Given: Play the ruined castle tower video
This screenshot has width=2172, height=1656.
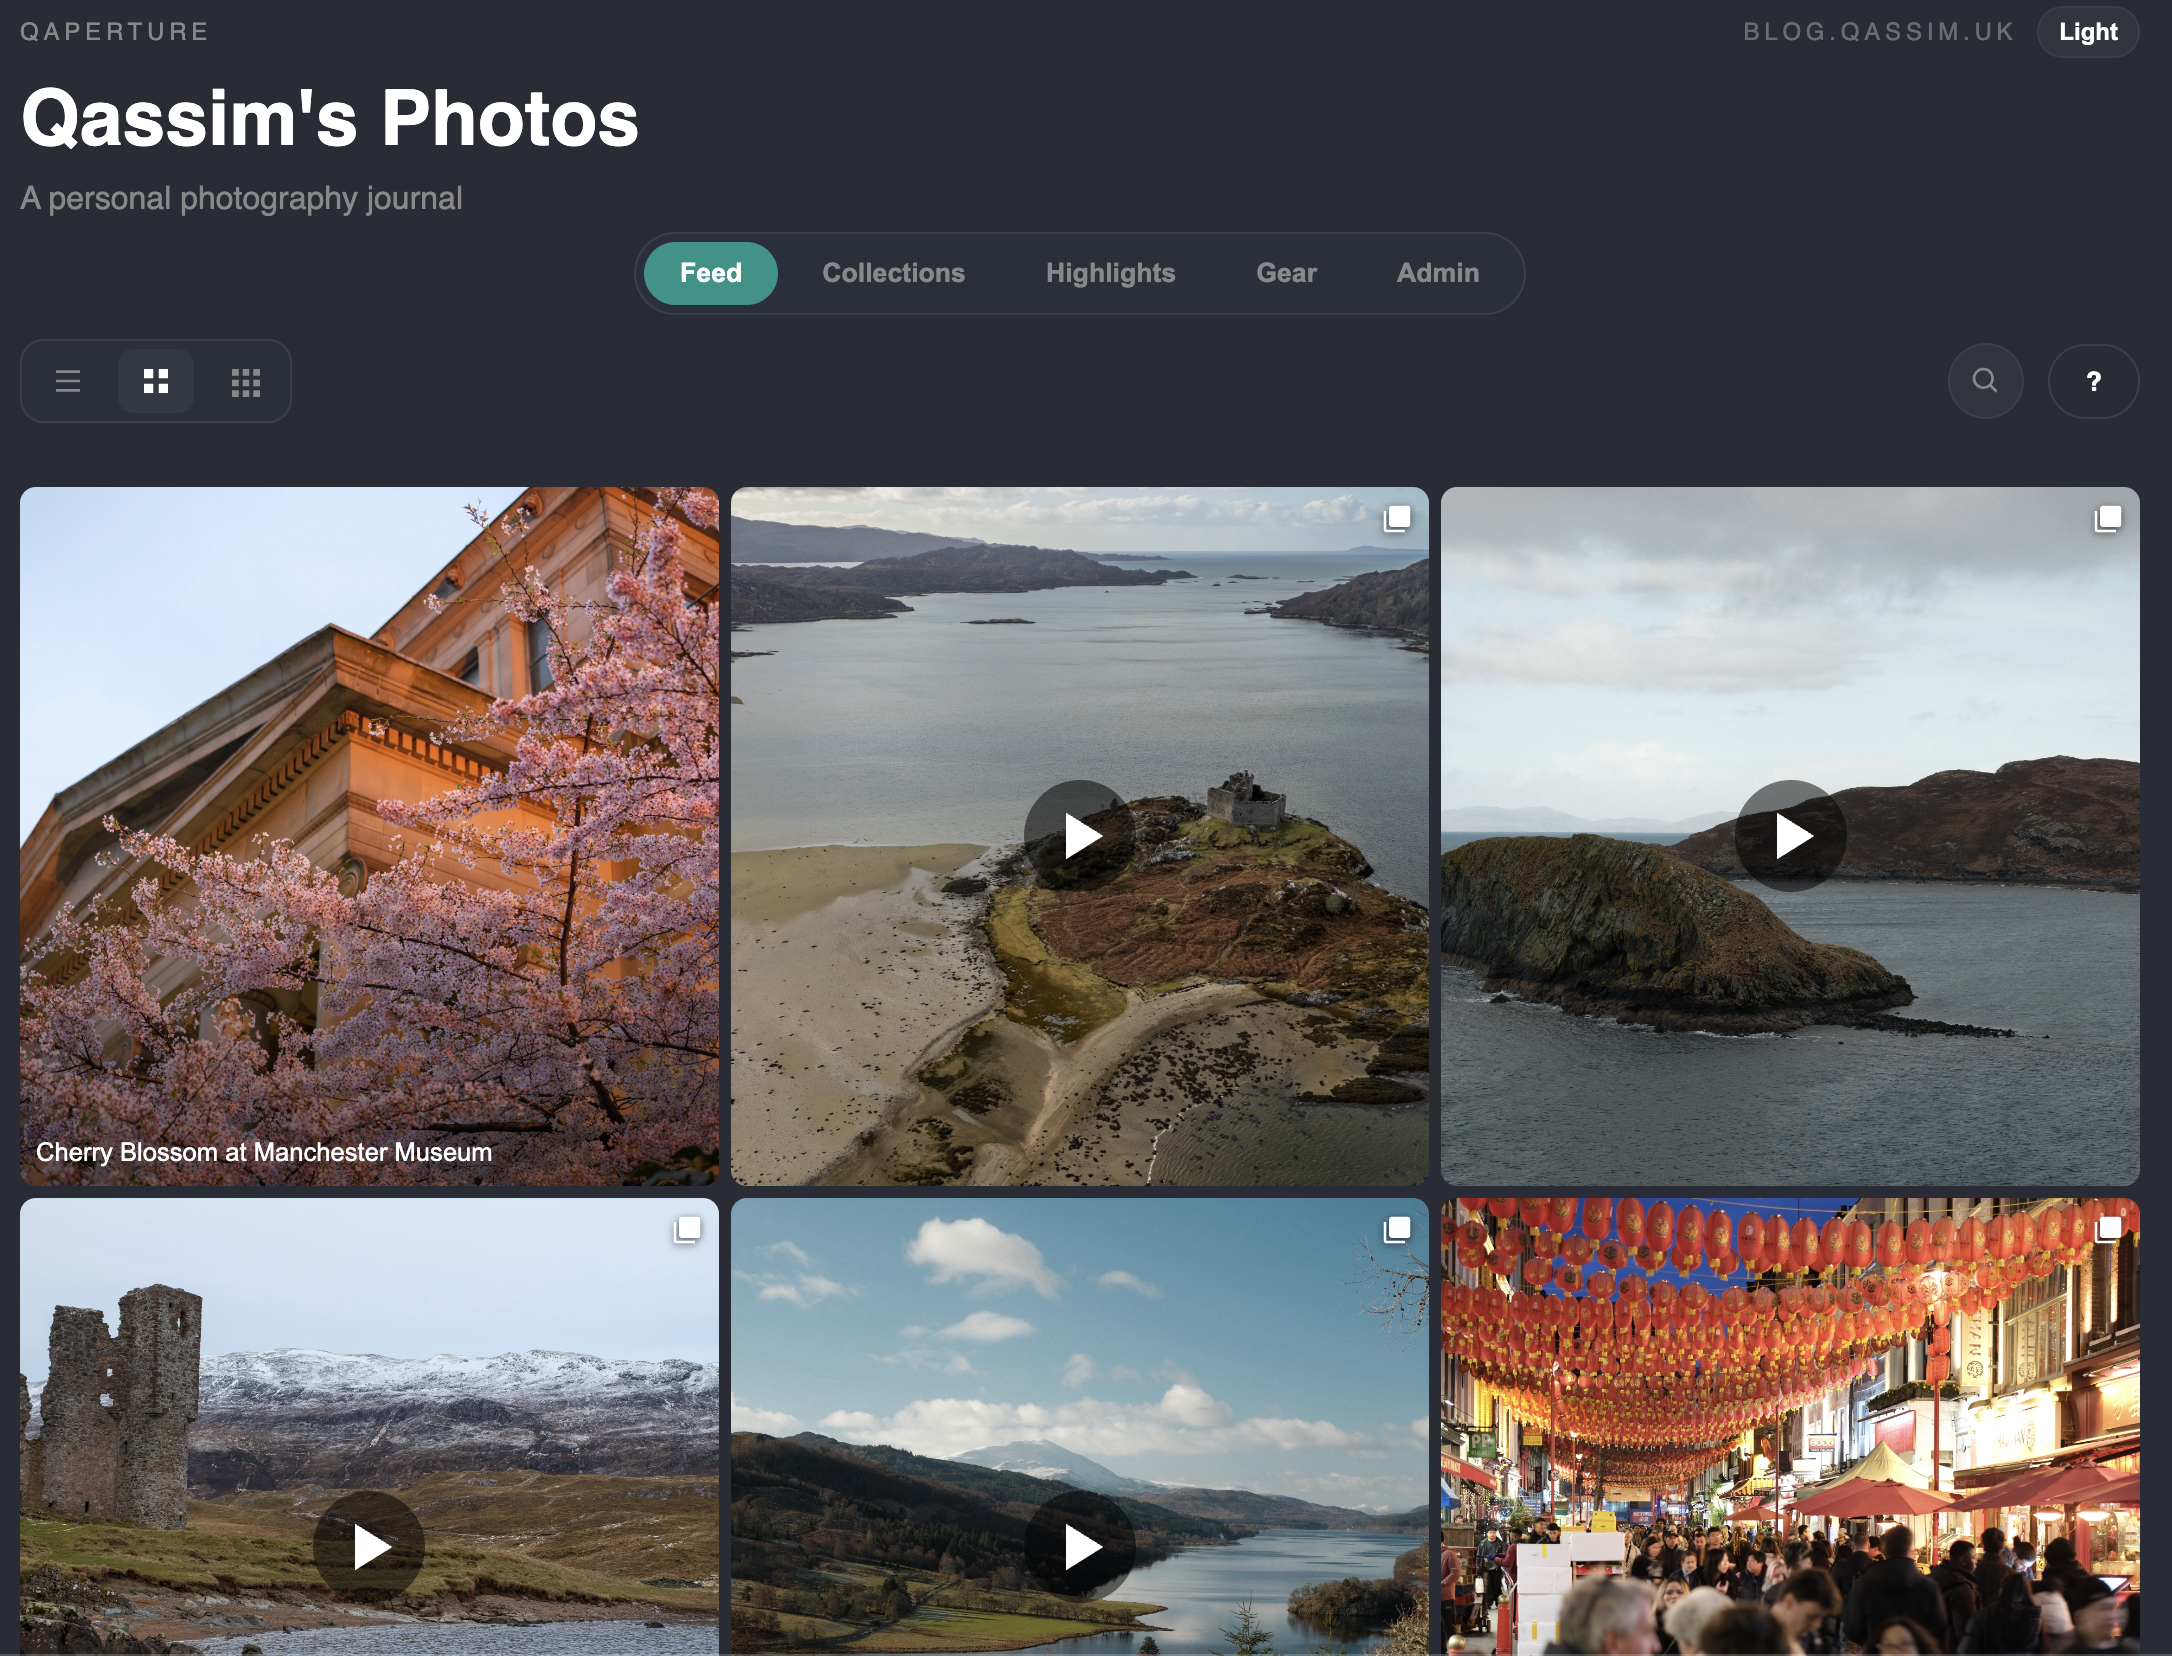Looking at the screenshot, I should pyautogui.click(x=369, y=1547).
